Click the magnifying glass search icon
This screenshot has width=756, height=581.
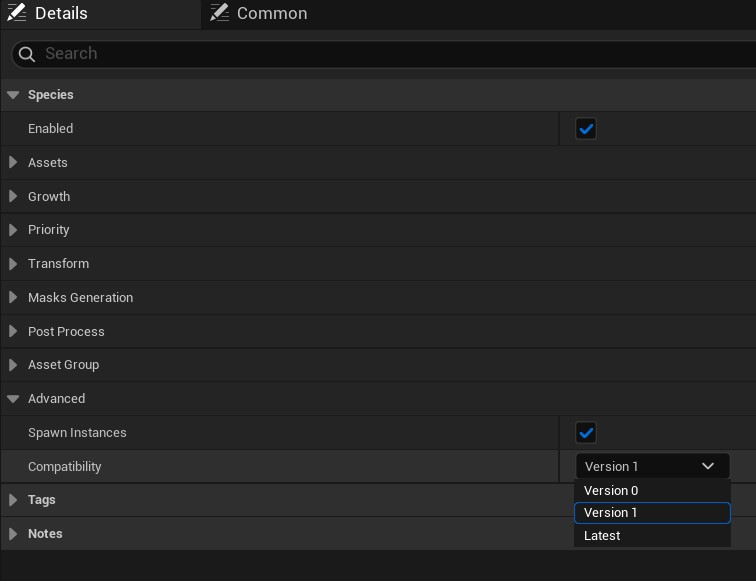(x=27, y=54)
